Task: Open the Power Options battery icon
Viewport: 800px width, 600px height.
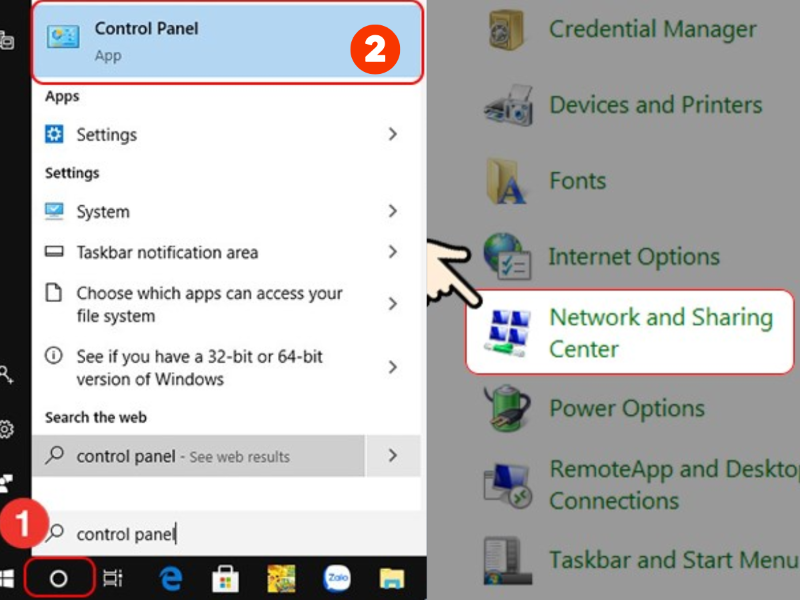Action: pos(508,409)
